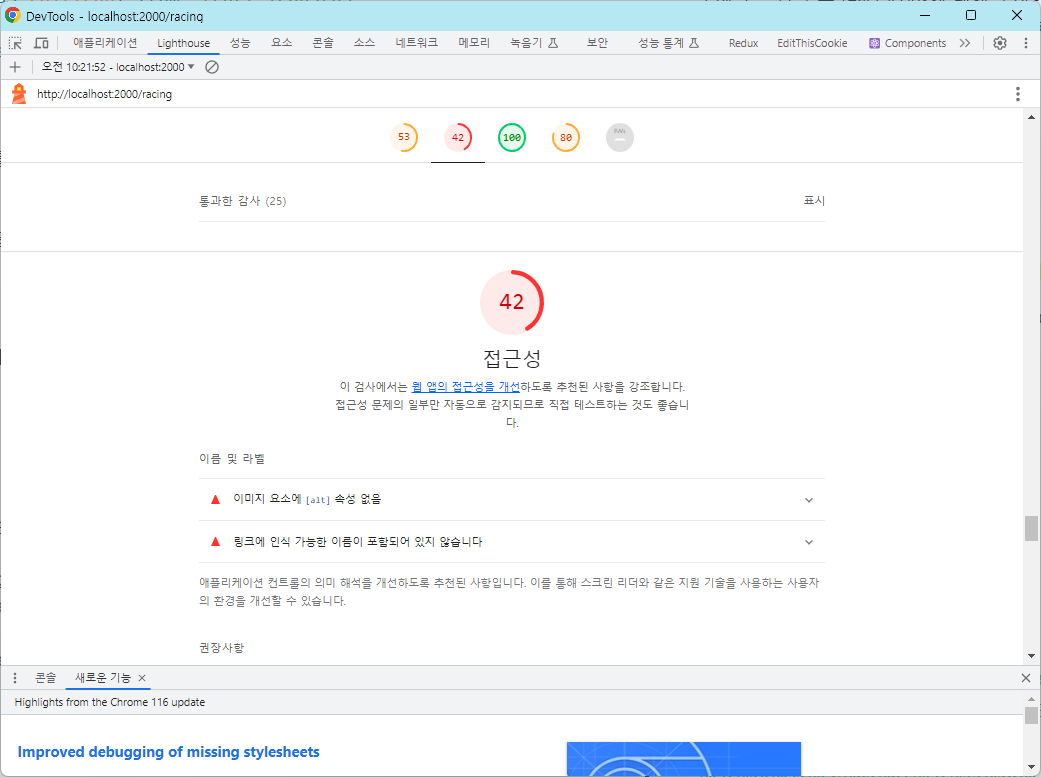Expand the image [alt] attribute audit chevron
Image resolution: width=1041 pixels, height=777 pixels.
click(809, 500)
